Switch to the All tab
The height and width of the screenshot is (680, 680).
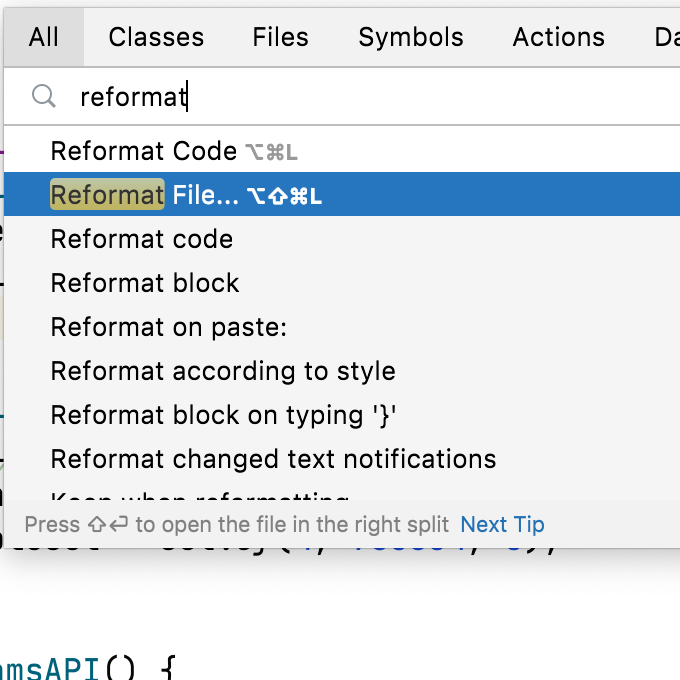44,37
